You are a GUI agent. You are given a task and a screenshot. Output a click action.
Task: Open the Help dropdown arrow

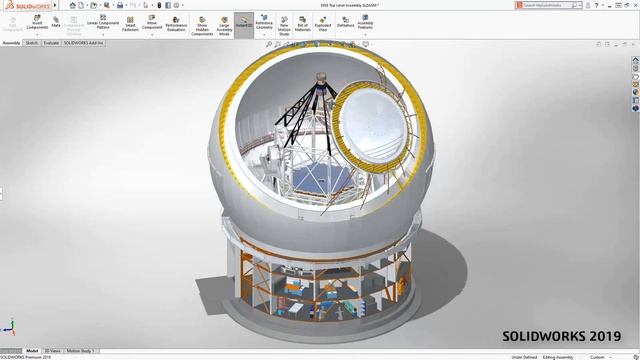point(602,5)
